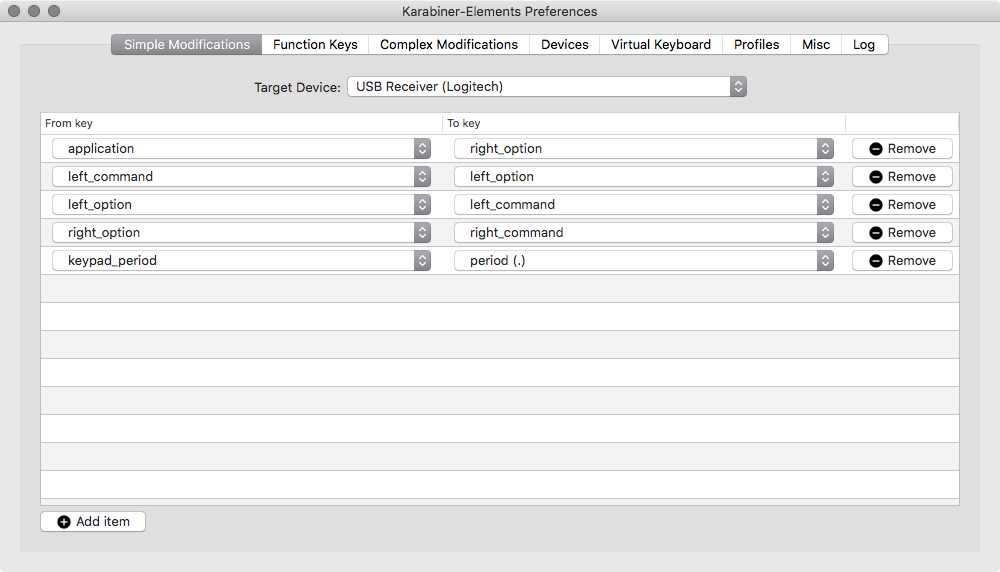Image resolution: width=1000 pixels, height=572 pixels.
Task: Open the Target Device dropdown
Action: click(547, 87)
